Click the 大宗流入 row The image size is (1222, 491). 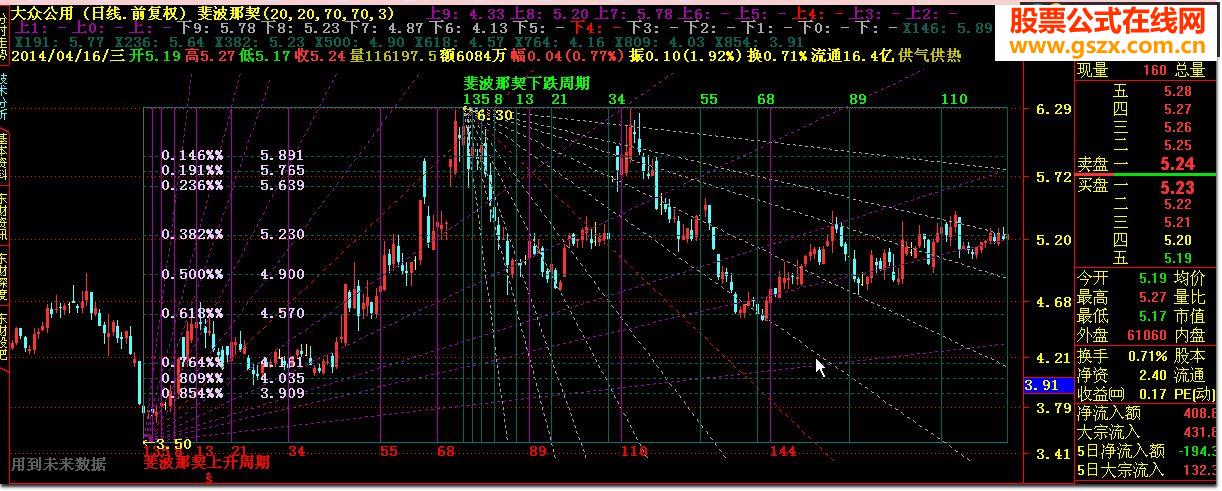[x=1148, y=432]
